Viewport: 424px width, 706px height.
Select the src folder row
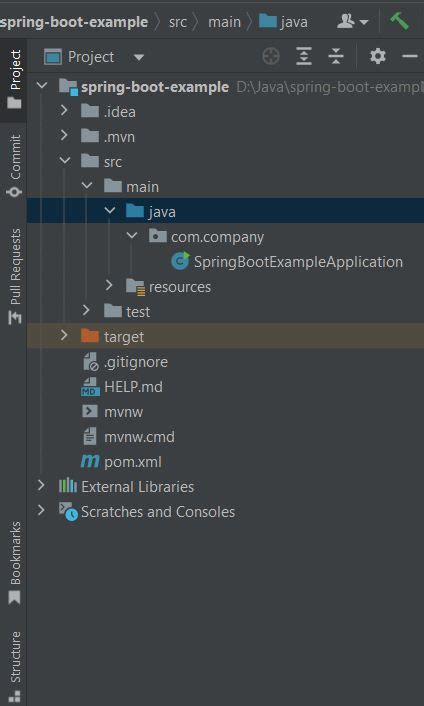[x=226, y=162]
